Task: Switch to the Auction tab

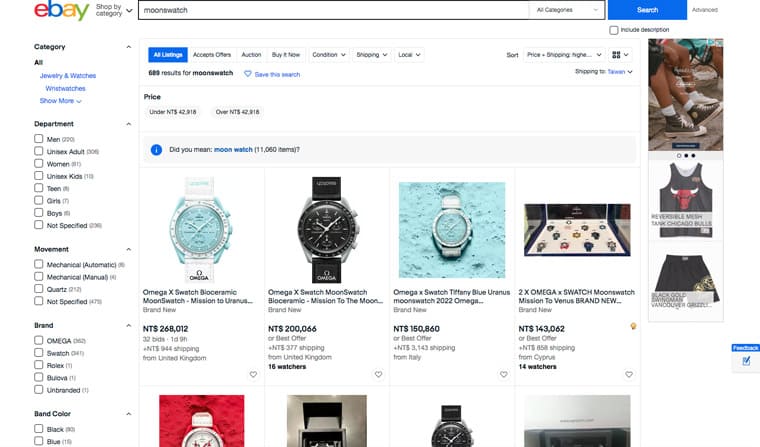Action: [251, 55]
